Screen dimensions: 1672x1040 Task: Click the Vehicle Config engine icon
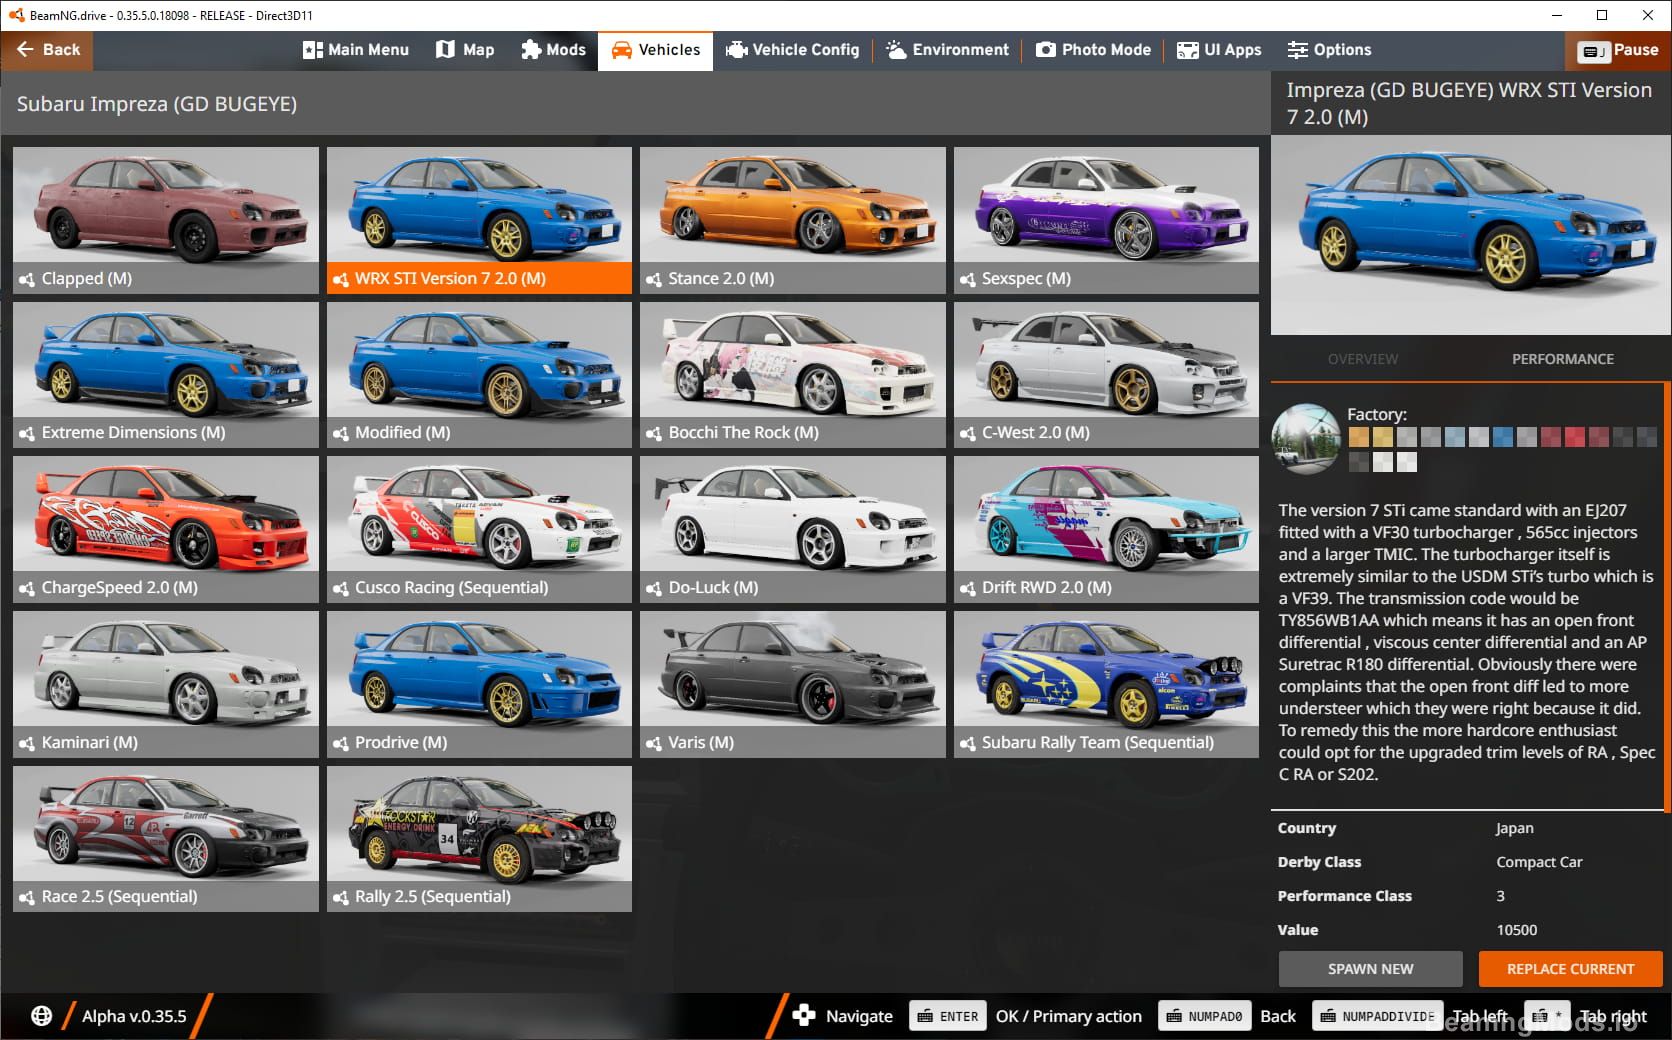[x=736, y=50]
